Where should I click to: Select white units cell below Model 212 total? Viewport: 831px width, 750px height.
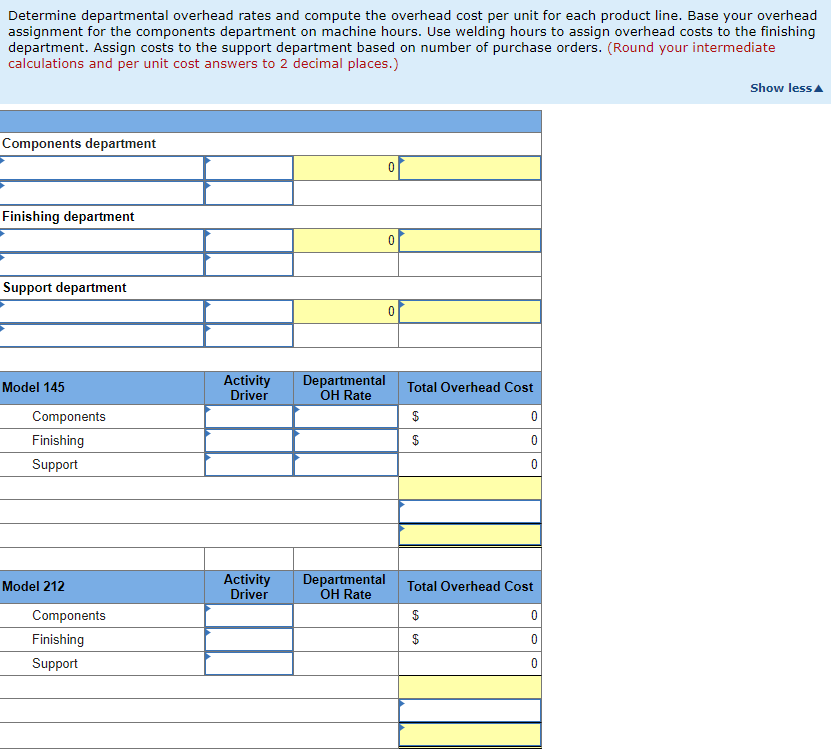(470, 711)
